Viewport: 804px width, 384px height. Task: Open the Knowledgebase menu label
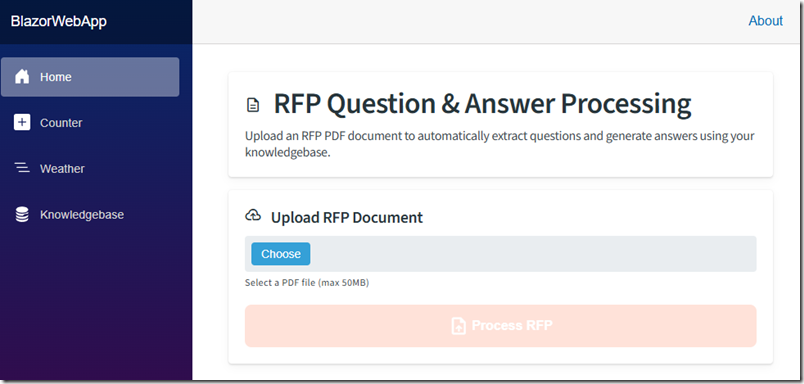82,214
